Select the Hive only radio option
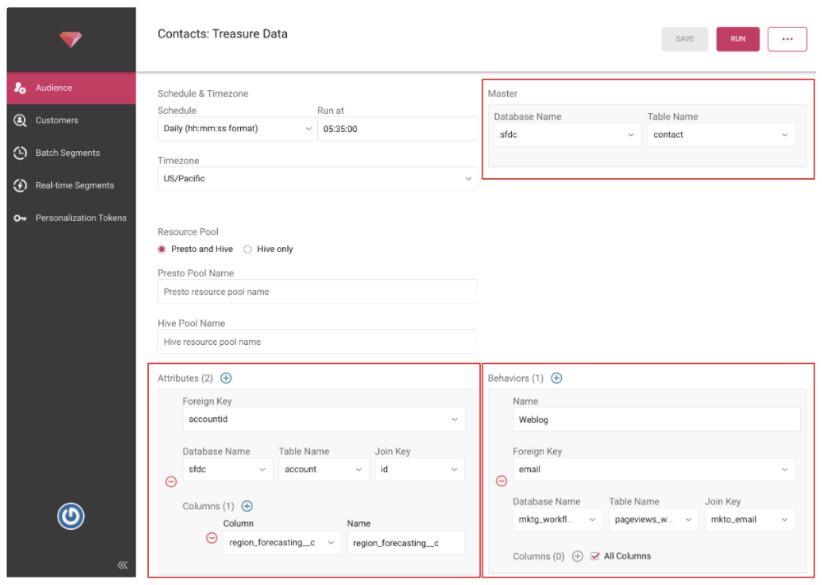The width and height of the screenshot is (822, 585). pyautogui.click(x=248, y=249)
